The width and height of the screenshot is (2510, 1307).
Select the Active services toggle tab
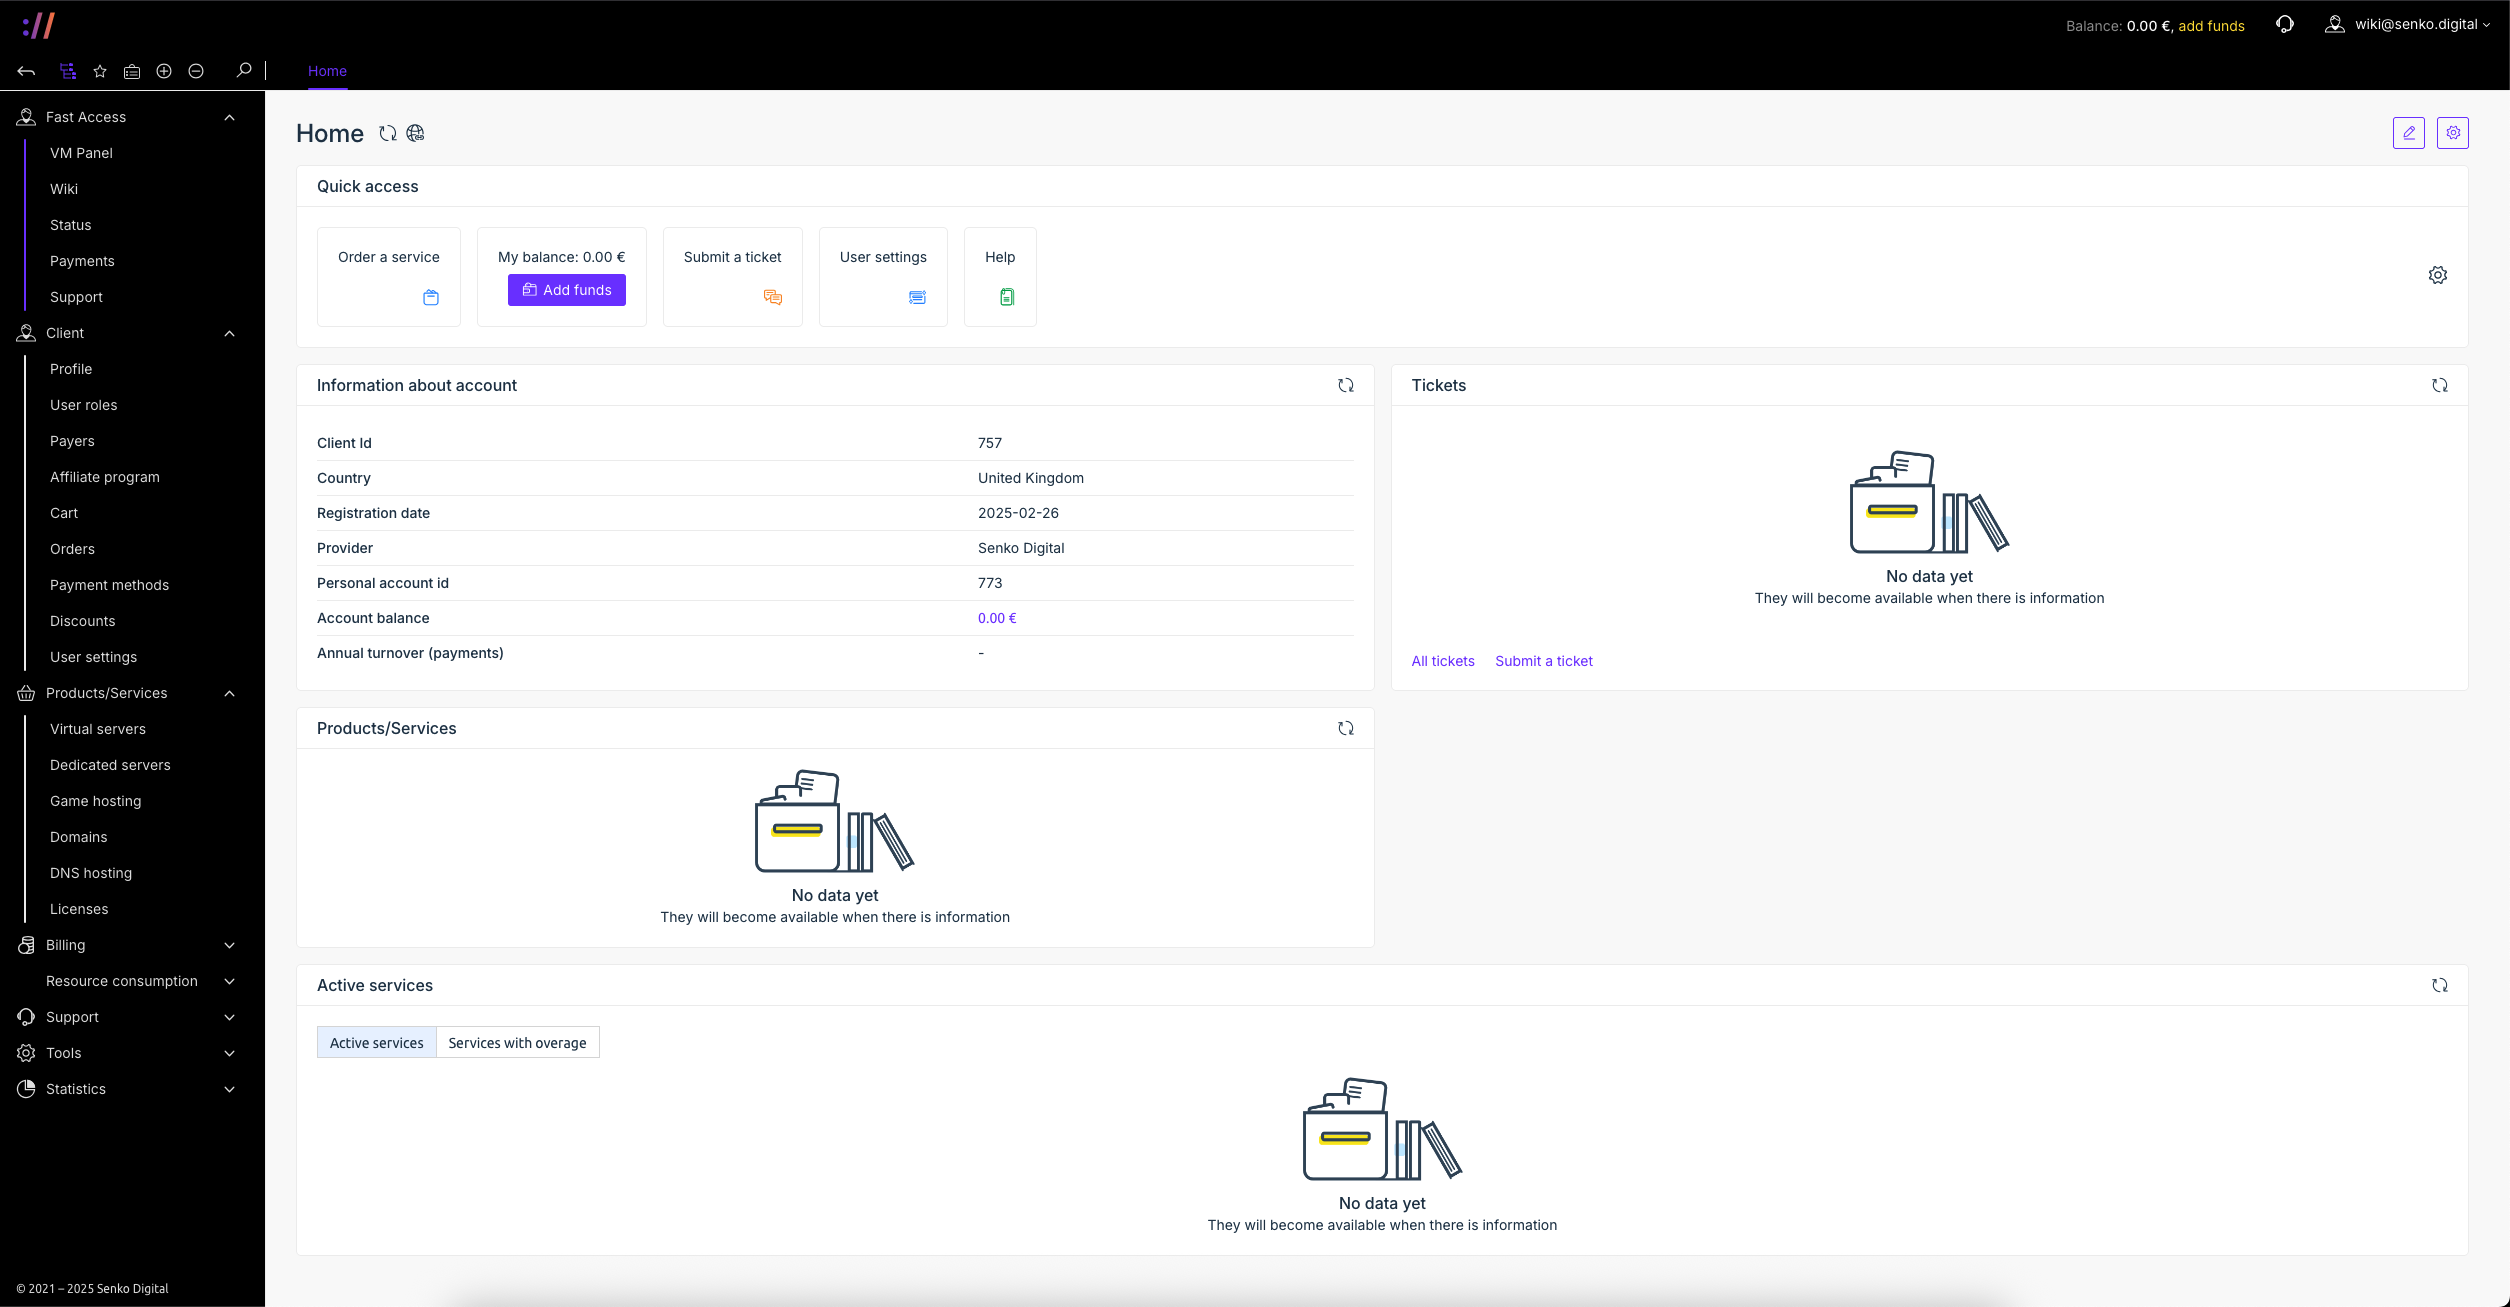pos(376,1043)
